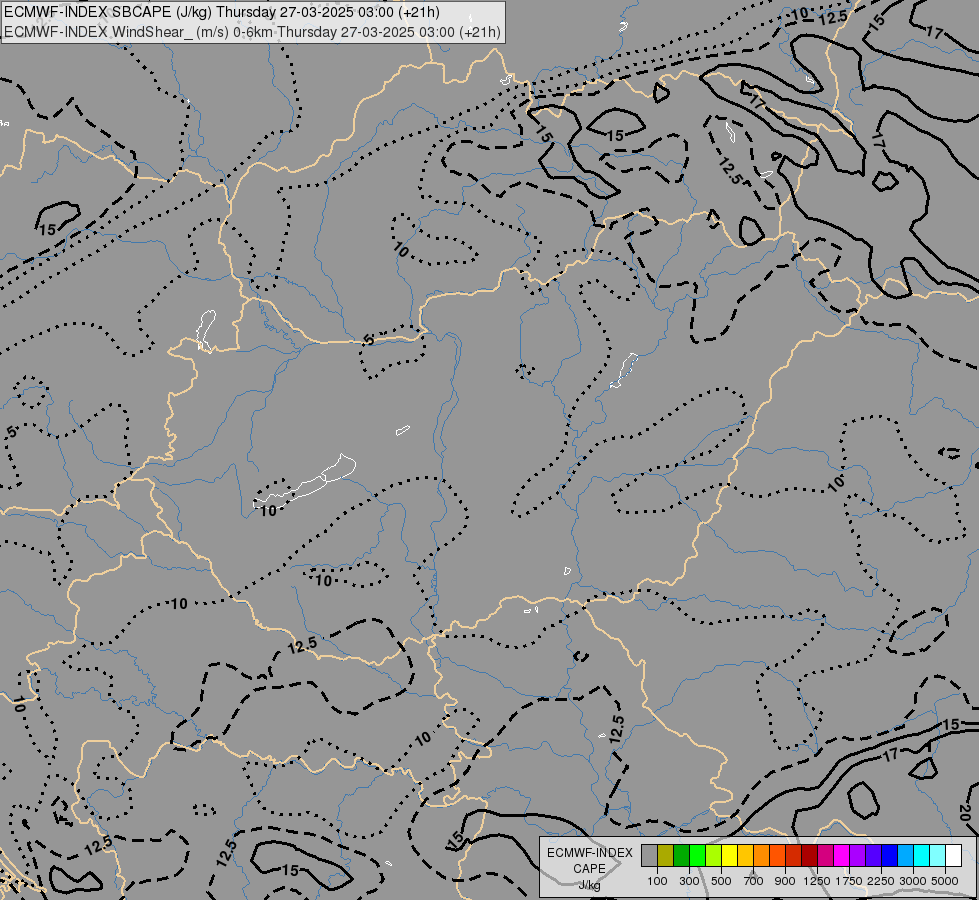The height and width of the screenshot is (900, 979).
Task: Select the bright cyan legend swatch
Action: point(922,855)
